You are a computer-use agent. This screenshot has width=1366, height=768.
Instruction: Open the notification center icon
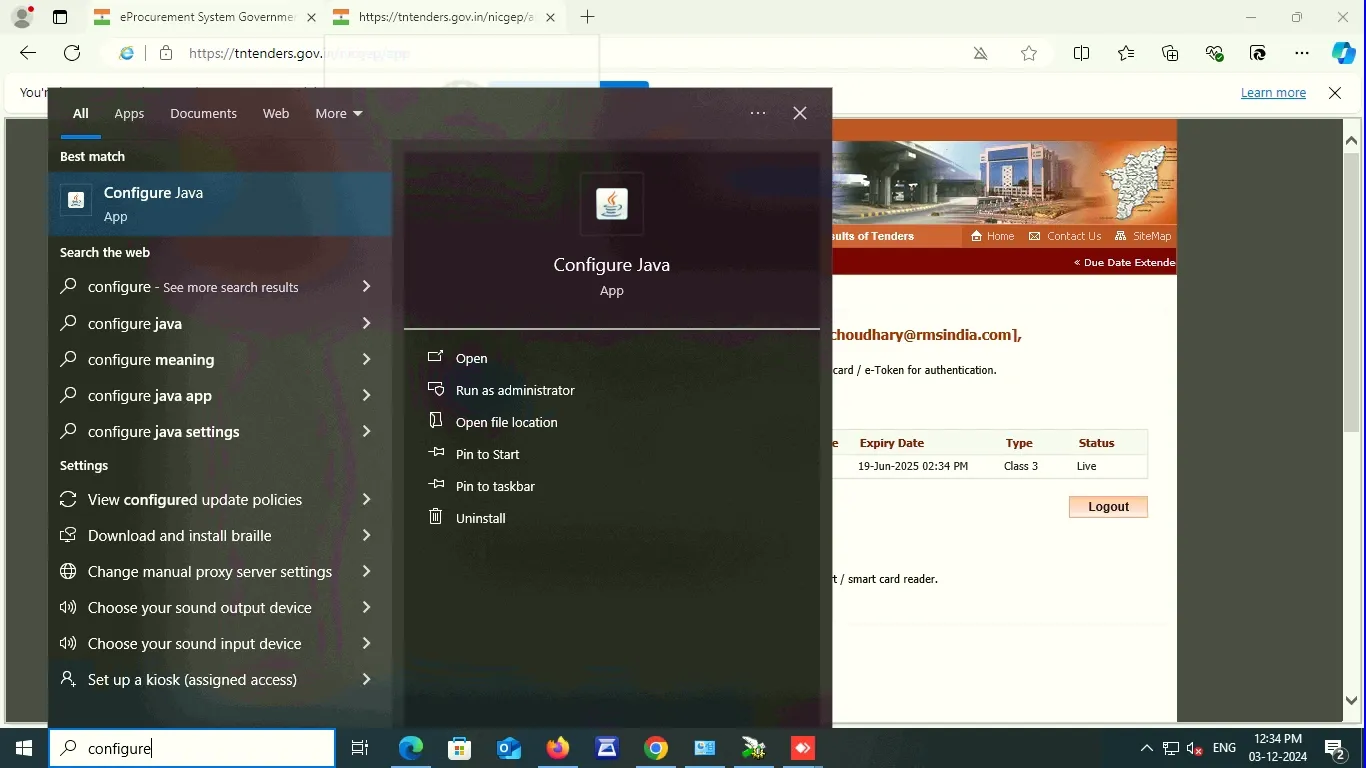coord(1333,748)
